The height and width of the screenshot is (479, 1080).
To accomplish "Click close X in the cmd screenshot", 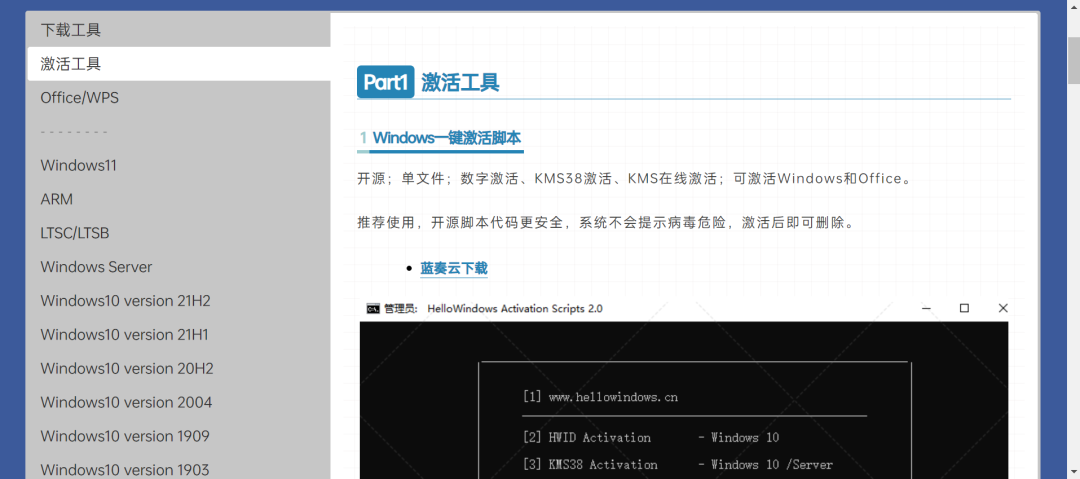I will (1003, 308).
